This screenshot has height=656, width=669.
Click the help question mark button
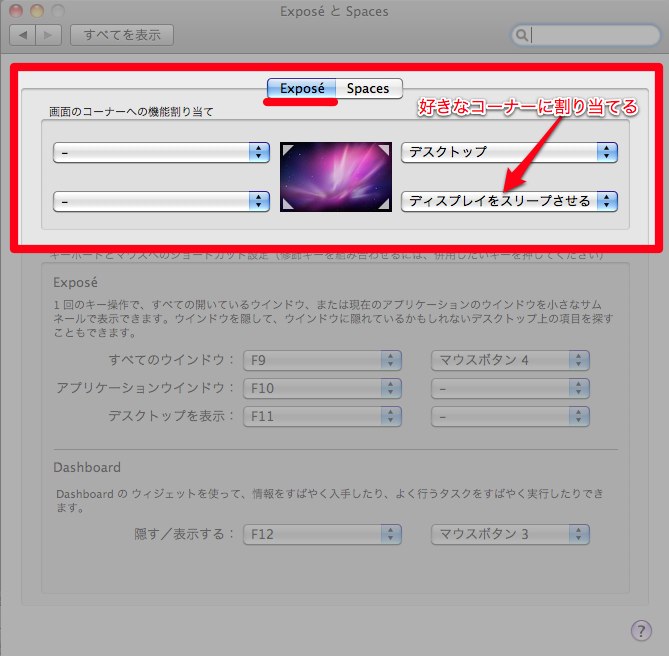(x=641, y=630)
